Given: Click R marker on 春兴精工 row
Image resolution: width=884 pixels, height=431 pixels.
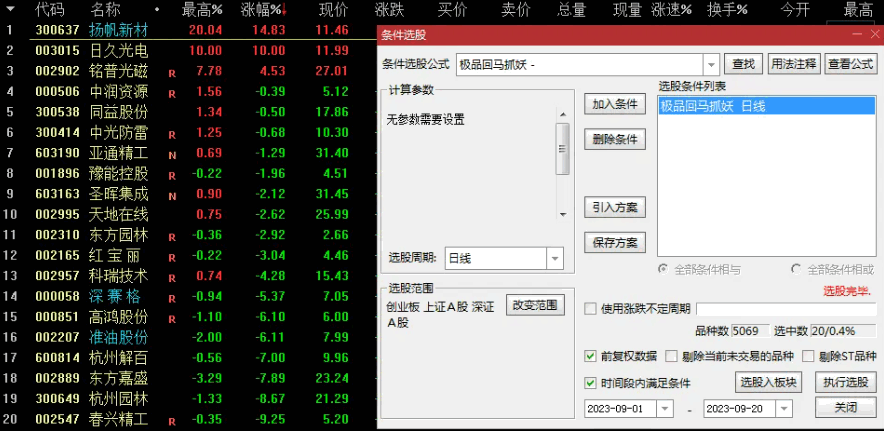Looking at the screenshot, I should (172, 421).
